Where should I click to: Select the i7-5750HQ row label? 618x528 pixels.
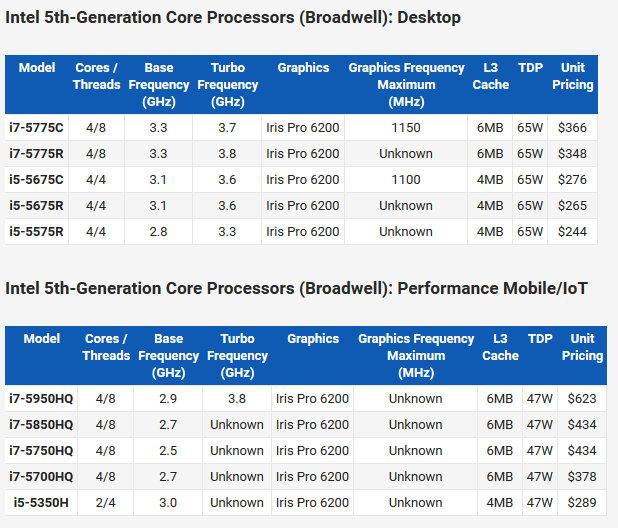click(41, 450)
